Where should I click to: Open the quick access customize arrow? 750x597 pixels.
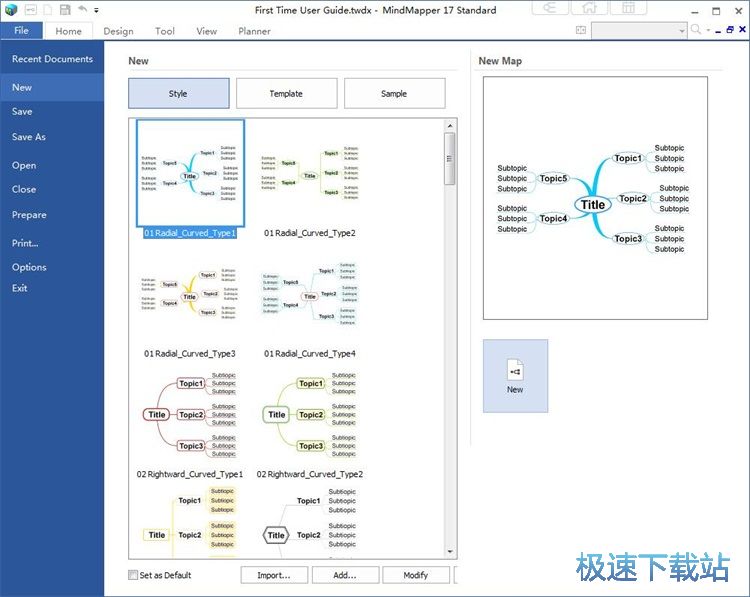[96, 10]
